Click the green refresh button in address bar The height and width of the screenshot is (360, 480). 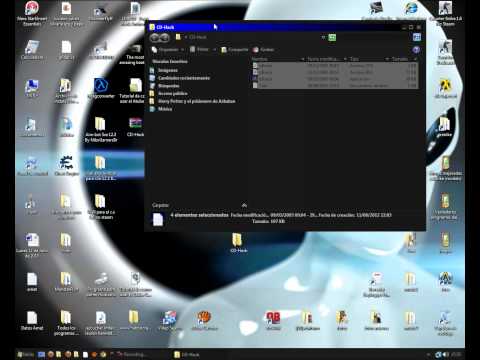pos(332,37)
